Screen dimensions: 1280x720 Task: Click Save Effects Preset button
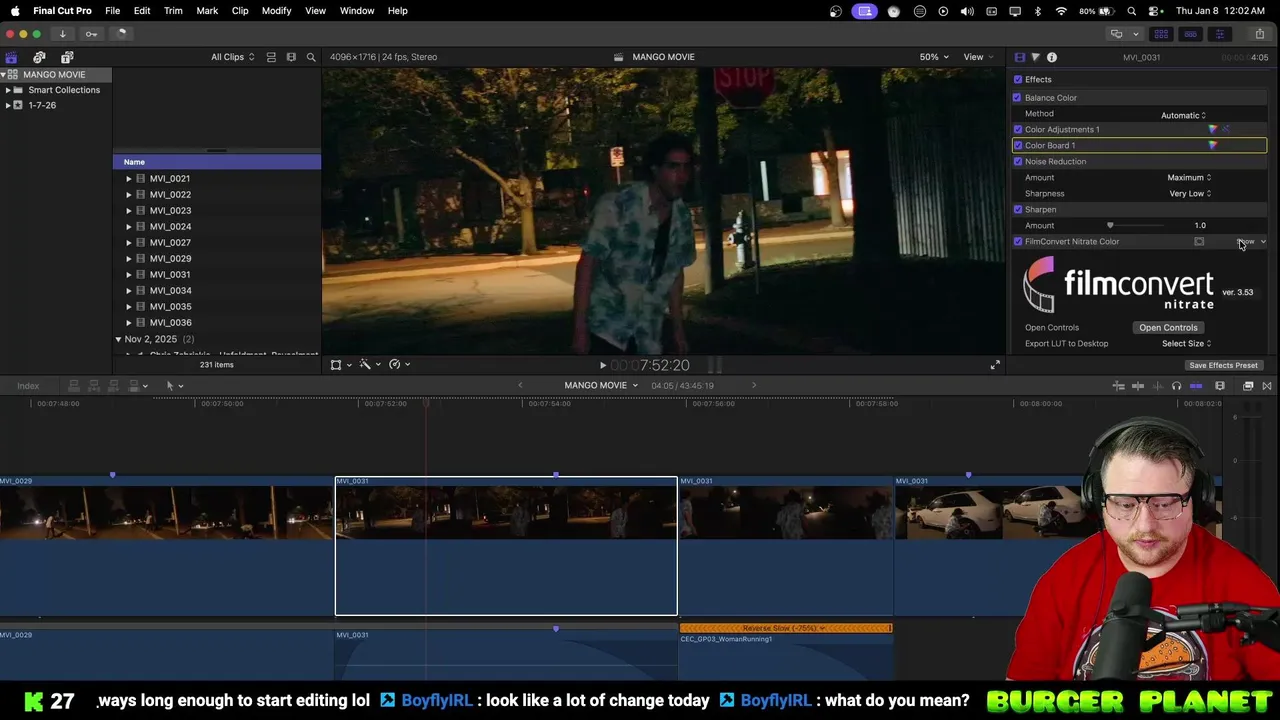point(1223,365)
